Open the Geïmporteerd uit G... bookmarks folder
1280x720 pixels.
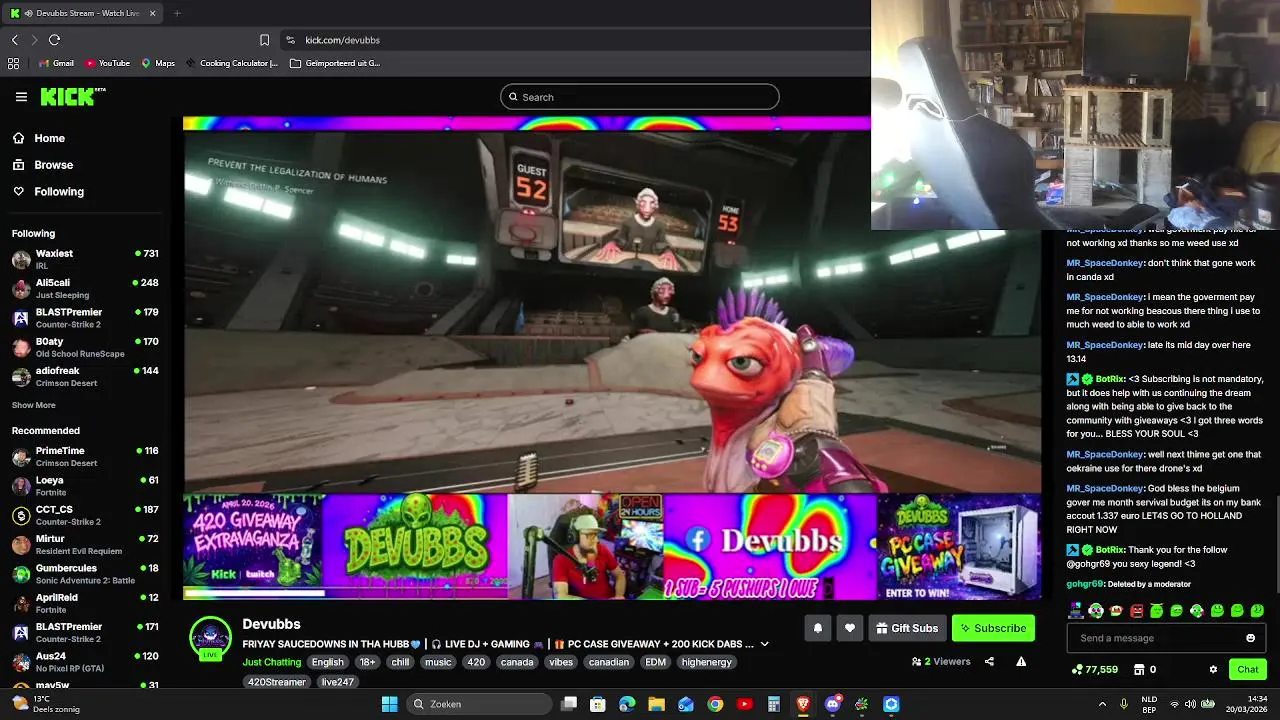coord(335,63)
